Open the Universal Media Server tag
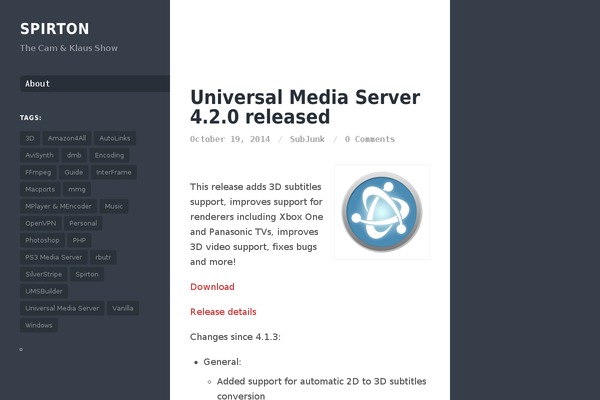This screenshot has width=600, height=400. pos(62,308)
